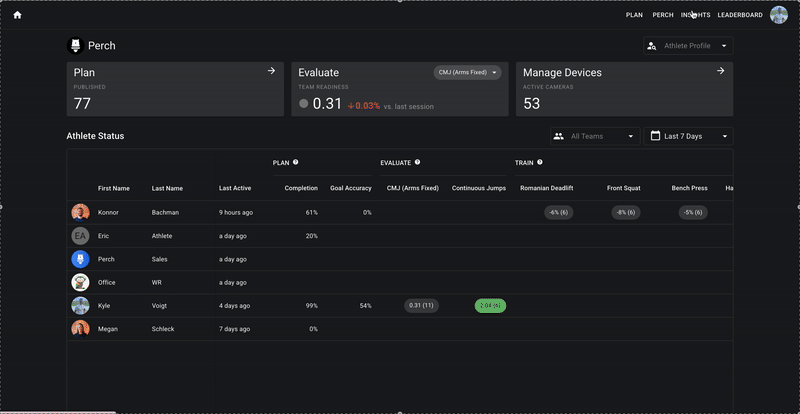Open the Manage Devices card
800x414 pixels.
pyautogui.click(x=624, y=89)
